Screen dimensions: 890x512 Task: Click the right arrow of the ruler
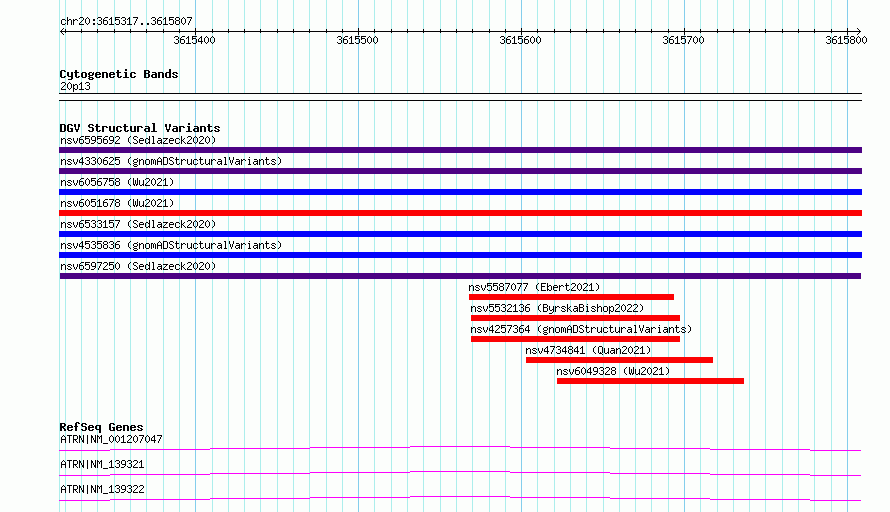point(858,31)
